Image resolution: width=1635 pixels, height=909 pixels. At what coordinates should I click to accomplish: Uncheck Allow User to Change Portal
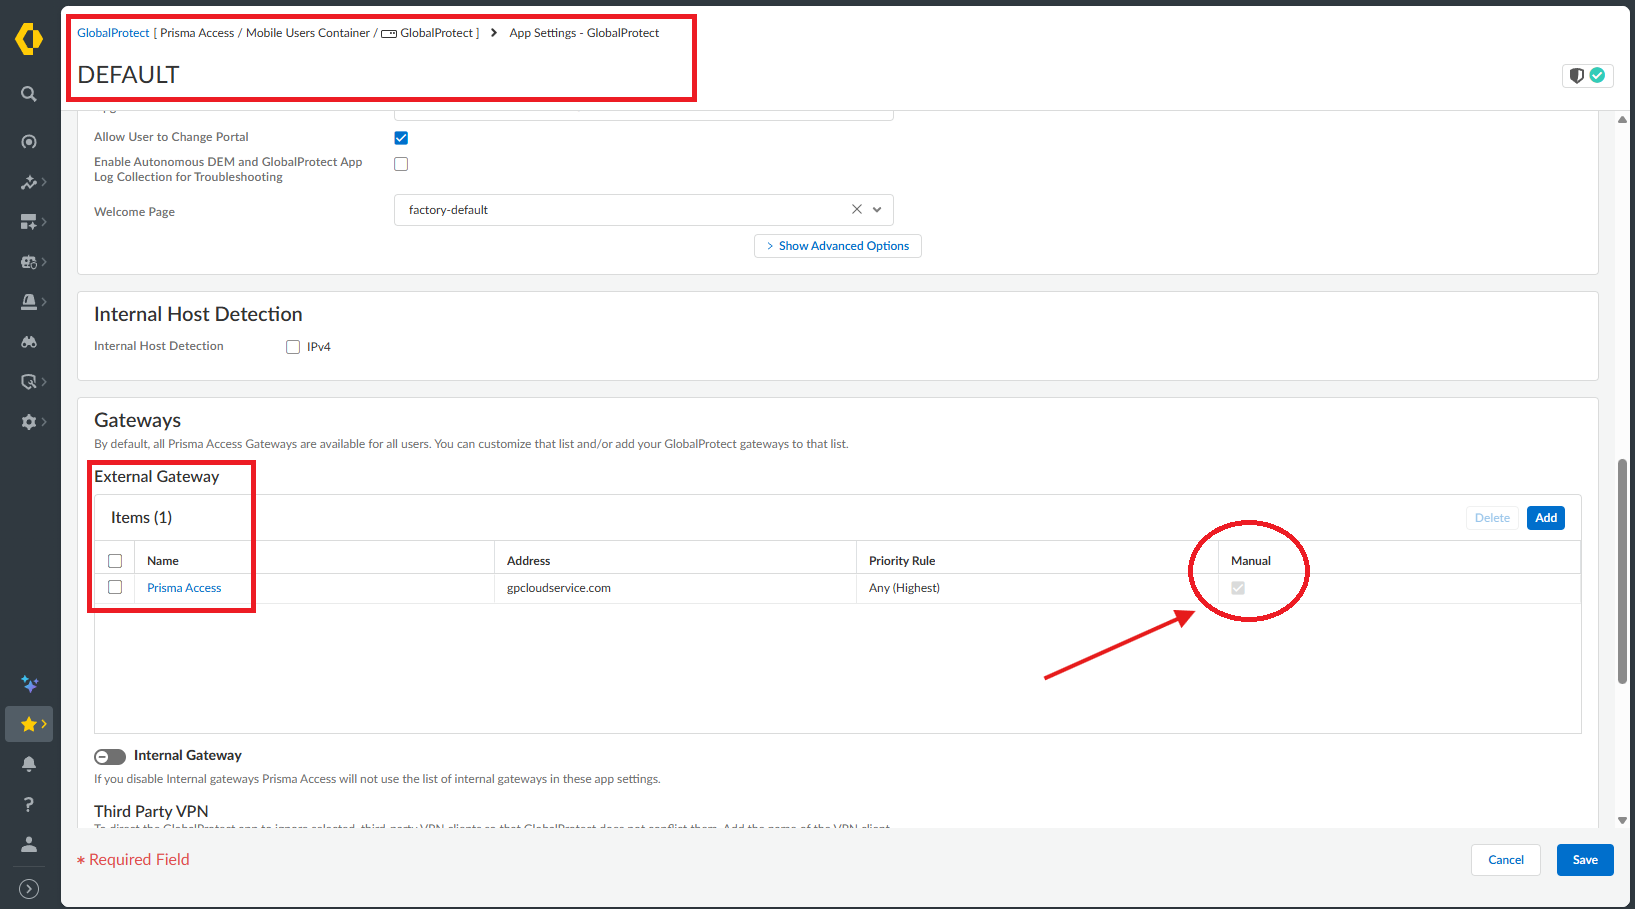coord(401,138)
